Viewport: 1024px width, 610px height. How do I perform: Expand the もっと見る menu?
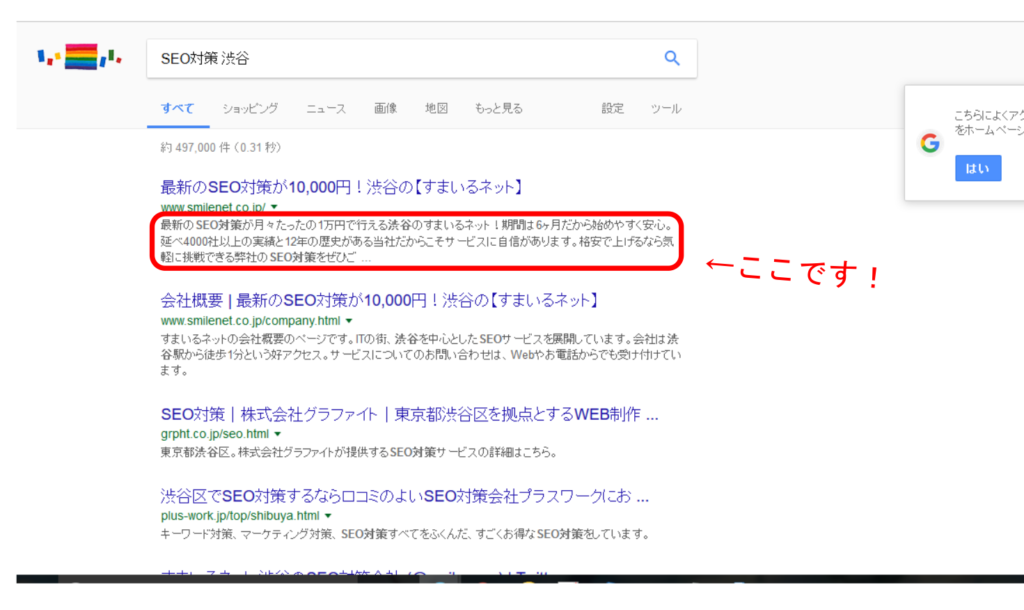498,108
